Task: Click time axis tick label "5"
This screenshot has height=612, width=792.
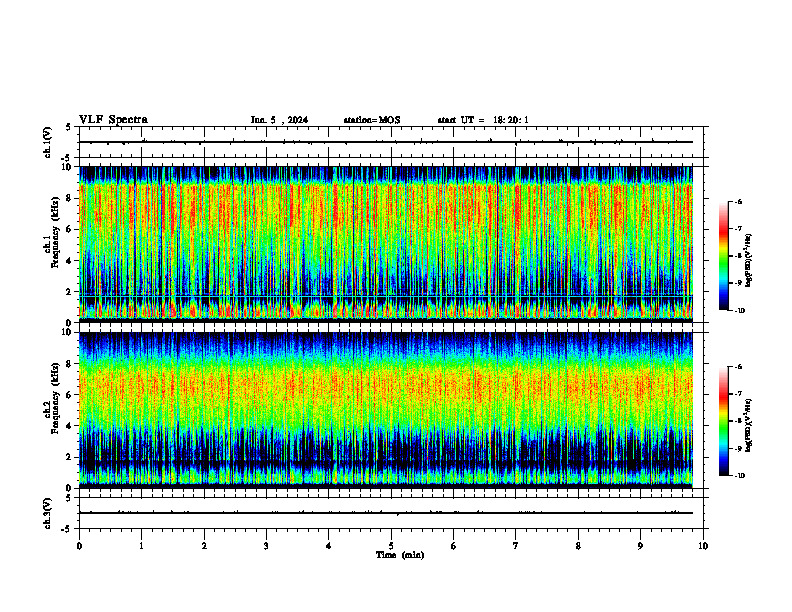Action: click(391, 546)
